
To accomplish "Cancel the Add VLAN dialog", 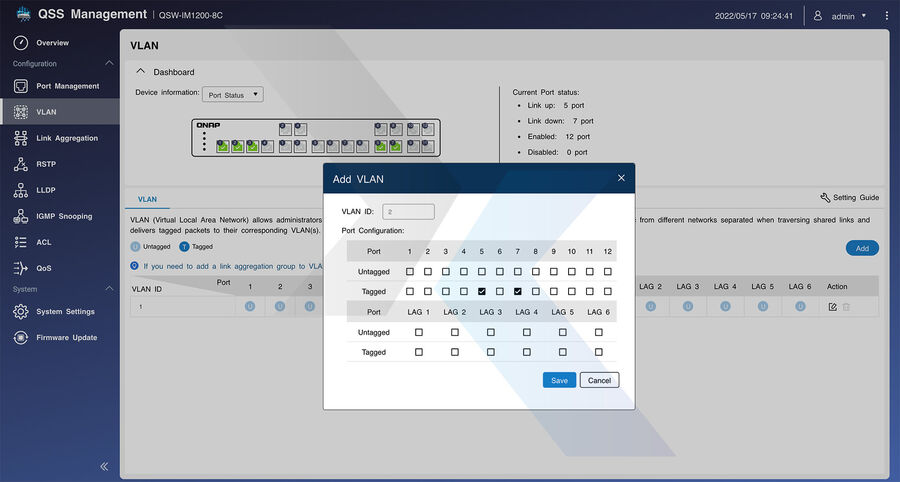I will point(599,380).
